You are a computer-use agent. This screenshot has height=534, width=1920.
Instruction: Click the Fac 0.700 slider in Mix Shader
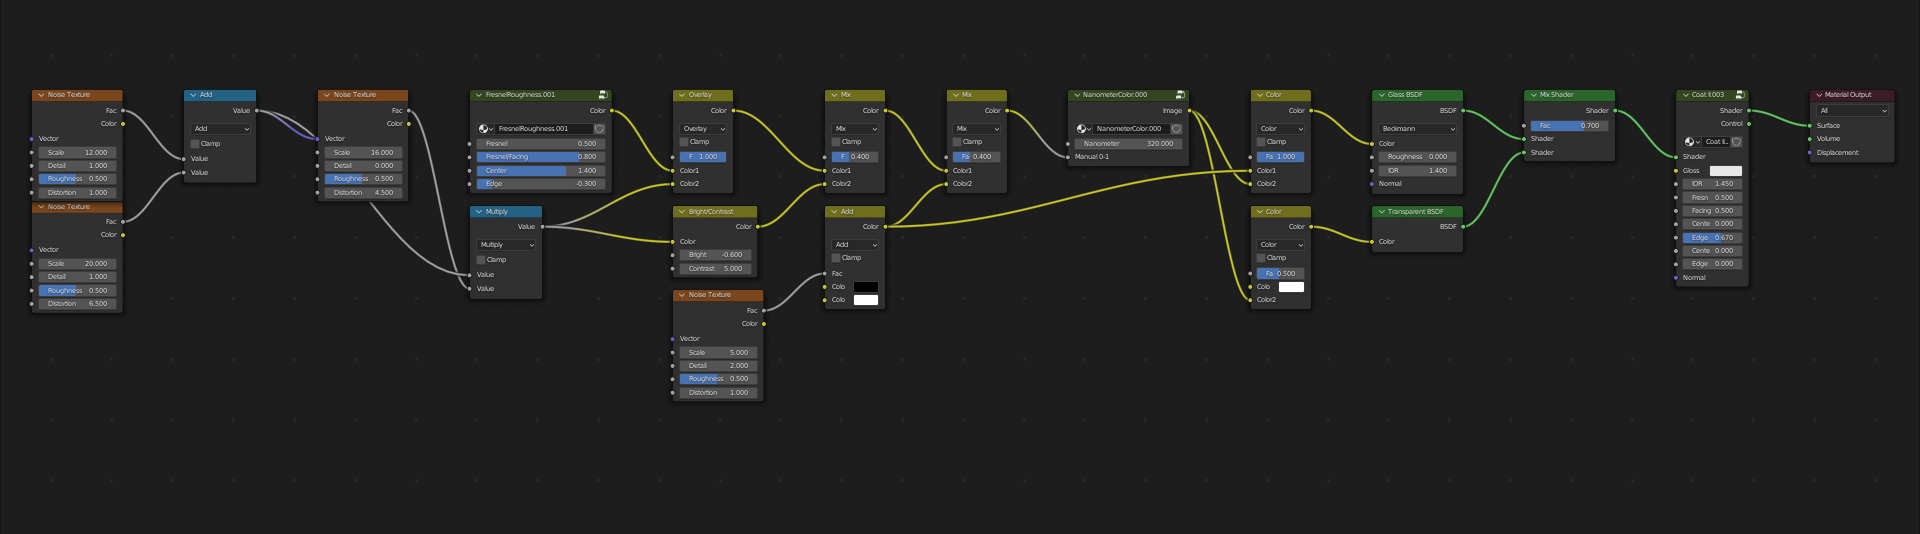pyautogui.click(x=1569, y=126)
